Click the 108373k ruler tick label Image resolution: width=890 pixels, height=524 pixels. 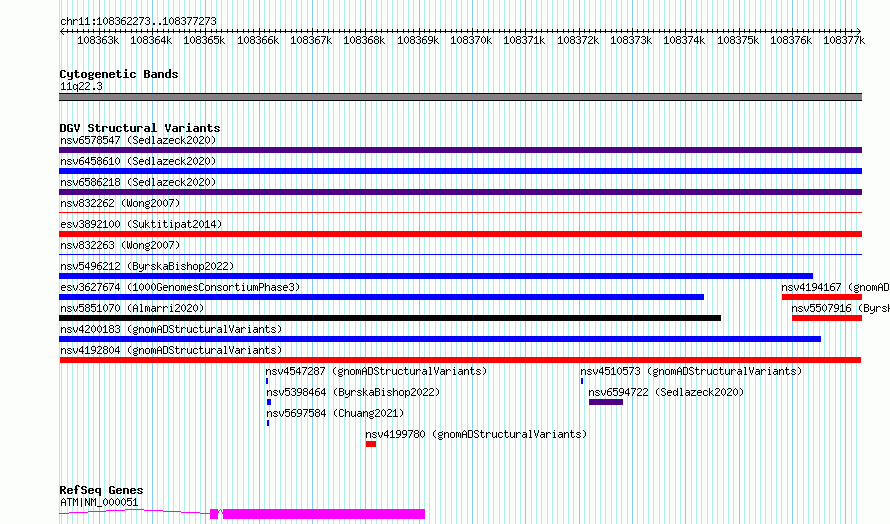[631, 40]
